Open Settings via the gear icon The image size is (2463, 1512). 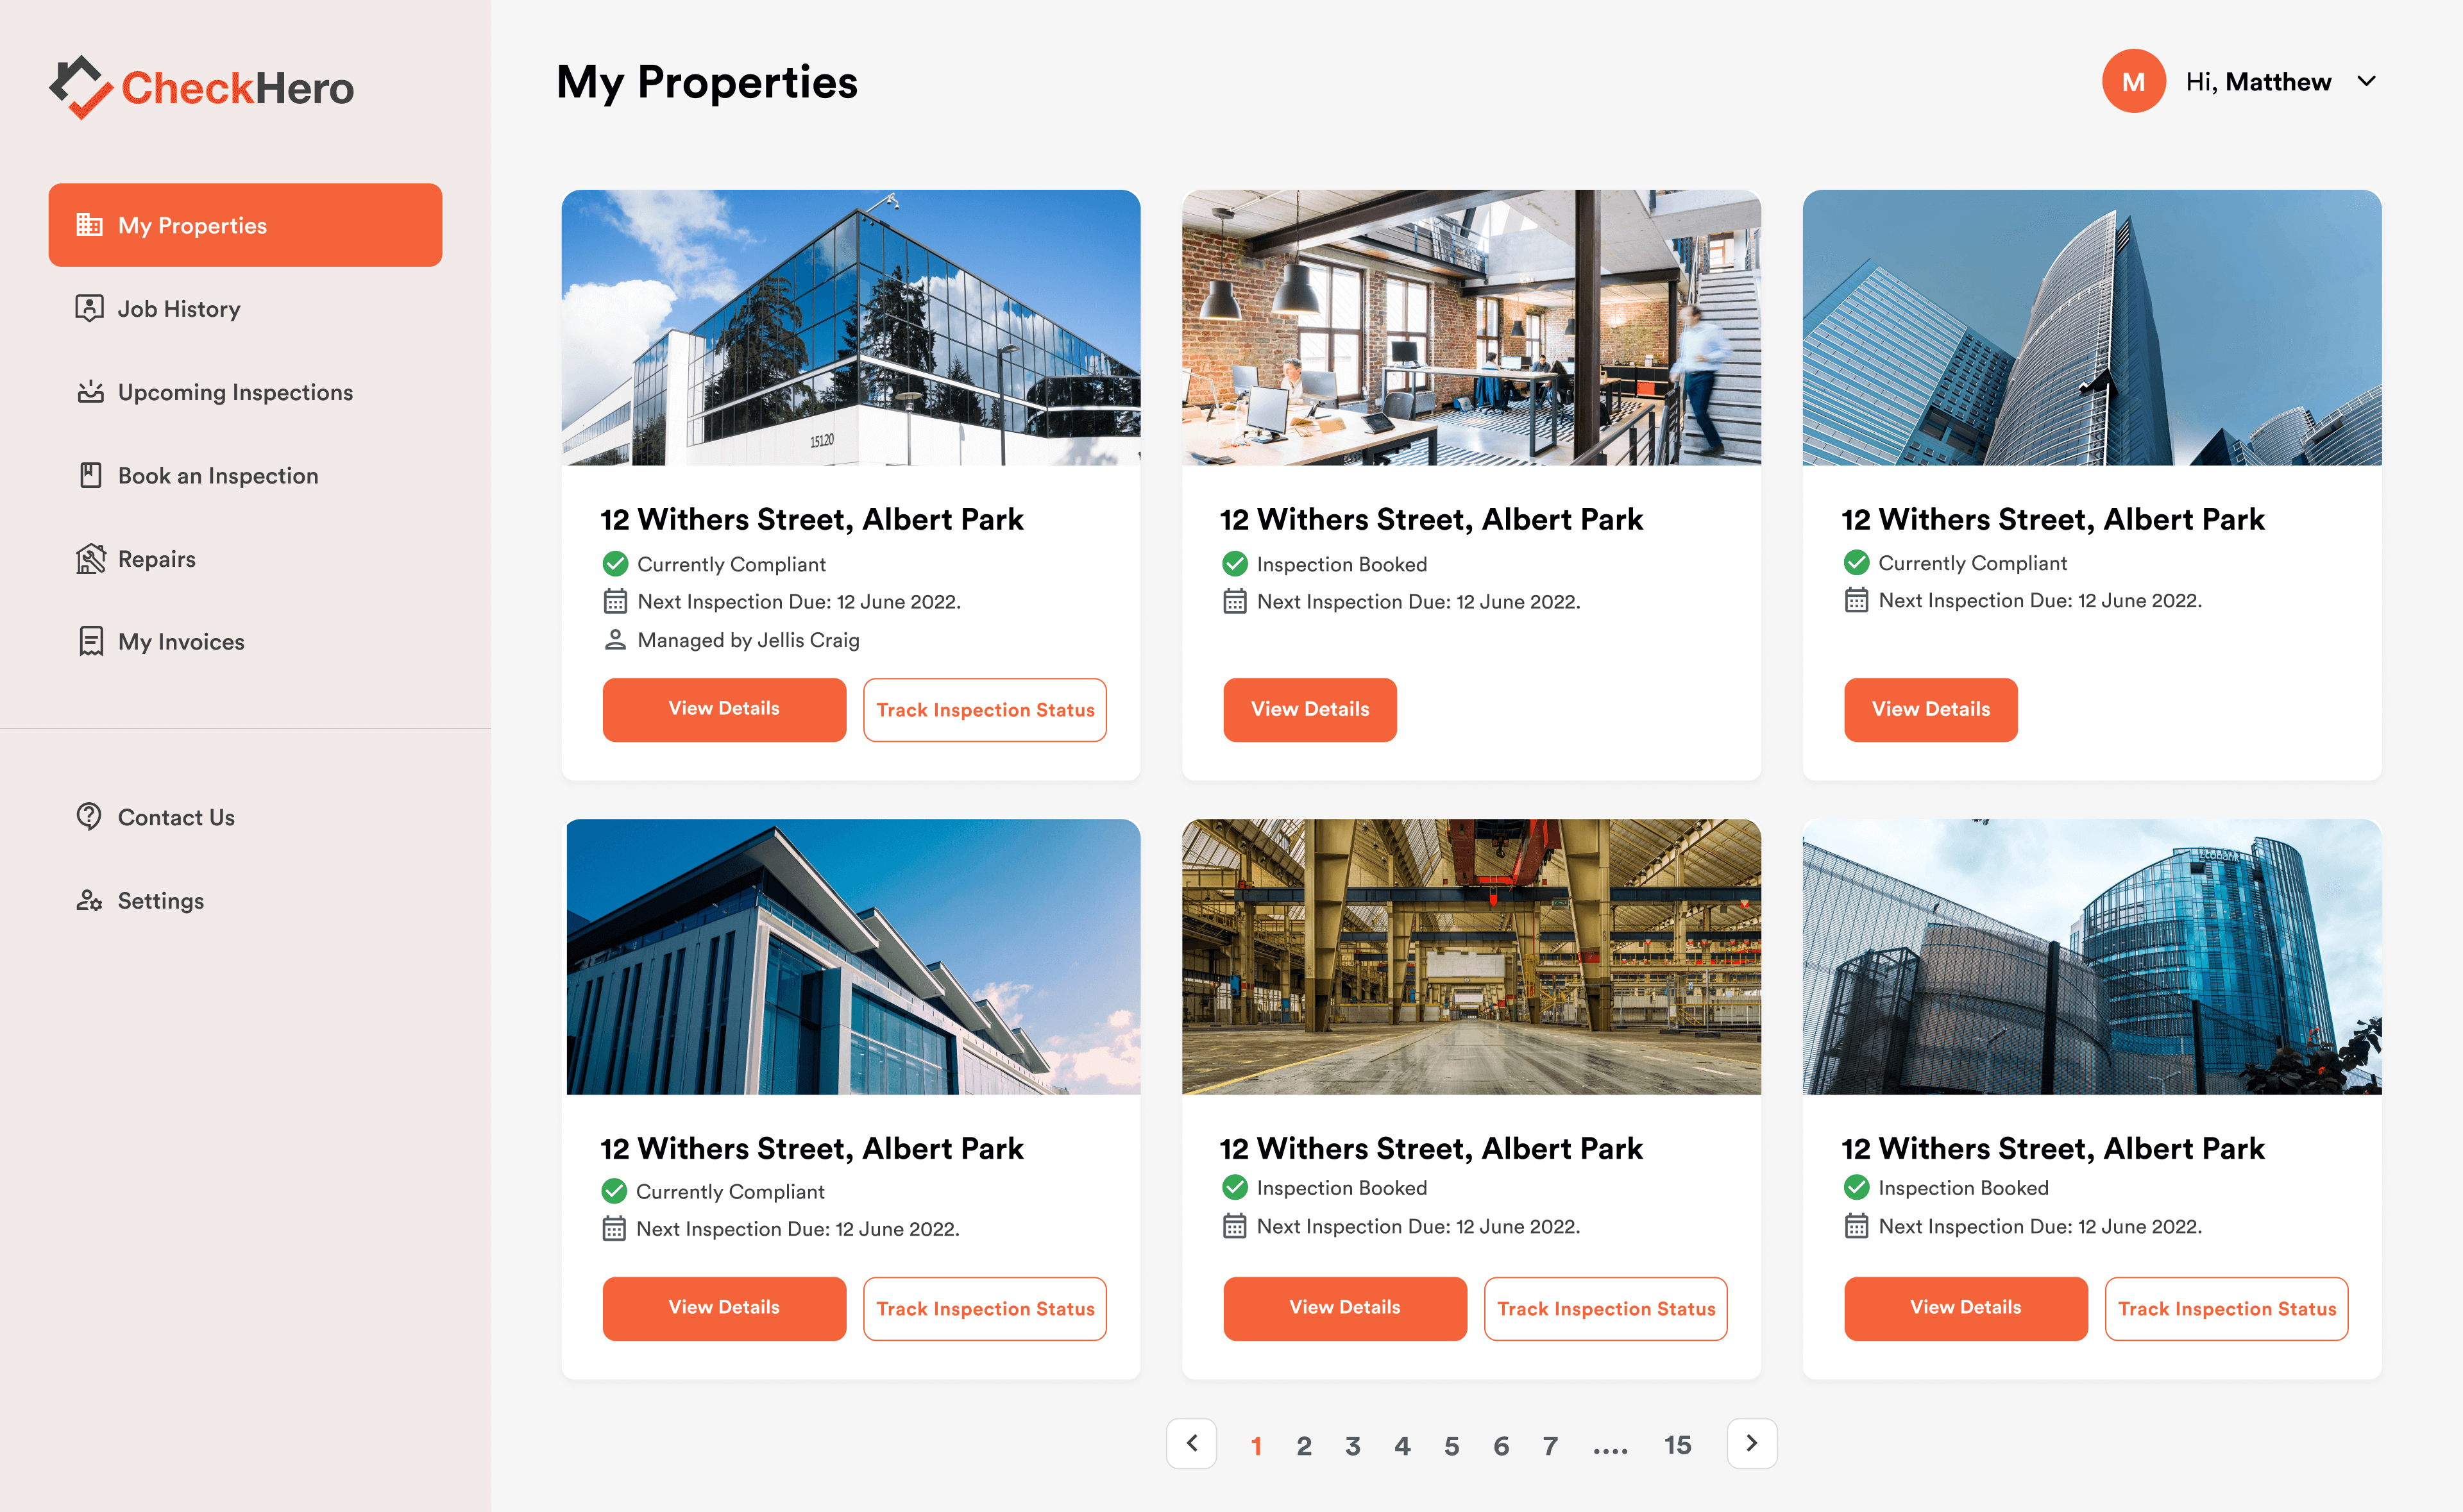point(90,900)
